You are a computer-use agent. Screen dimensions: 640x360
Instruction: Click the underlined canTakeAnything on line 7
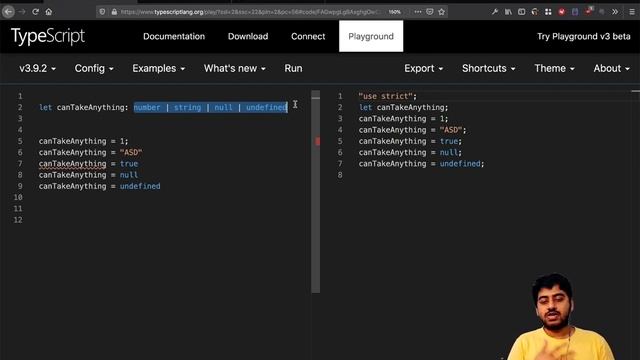tap(72, 164)
